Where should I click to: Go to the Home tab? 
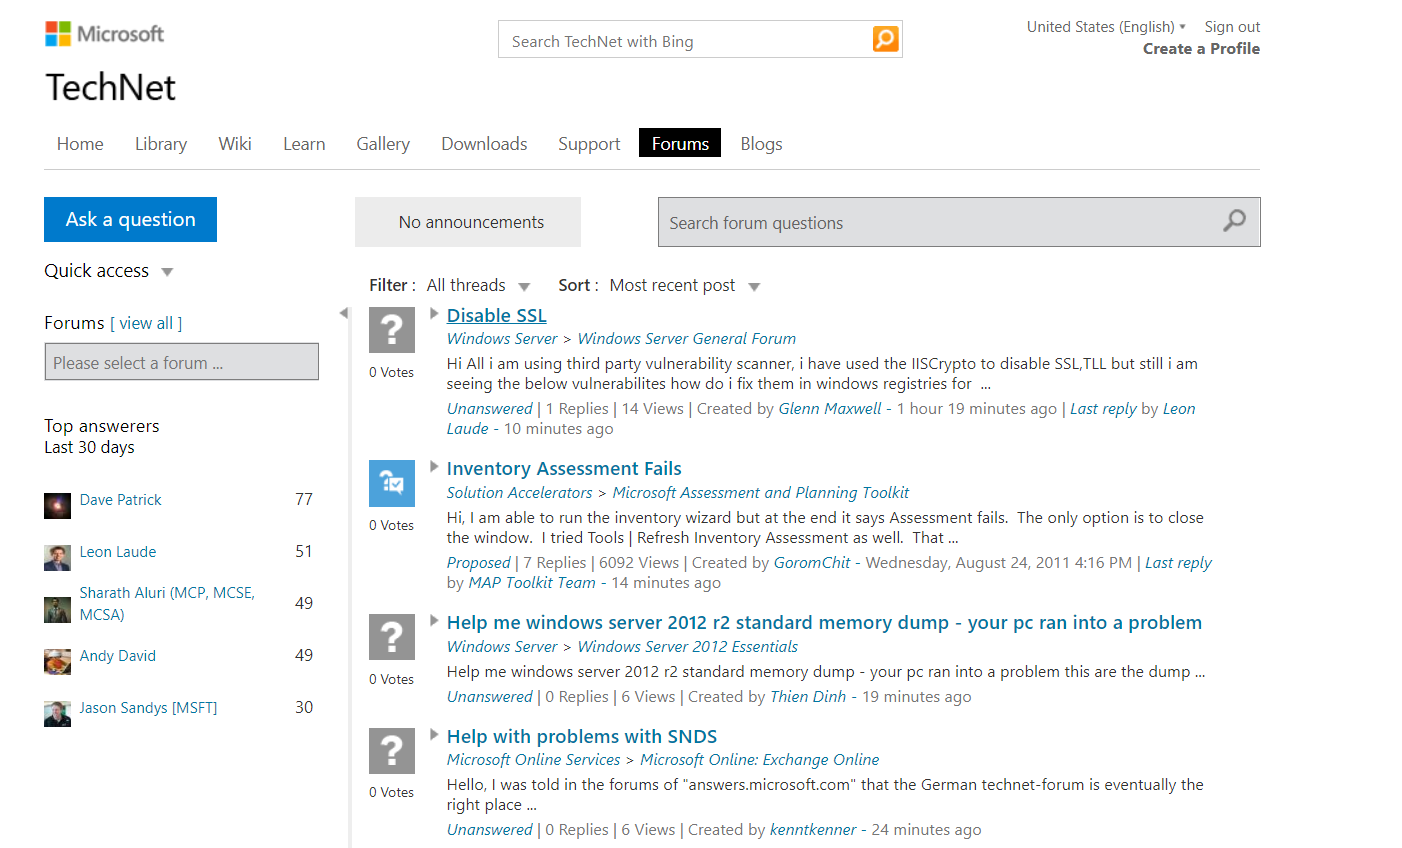click(80, 144)
